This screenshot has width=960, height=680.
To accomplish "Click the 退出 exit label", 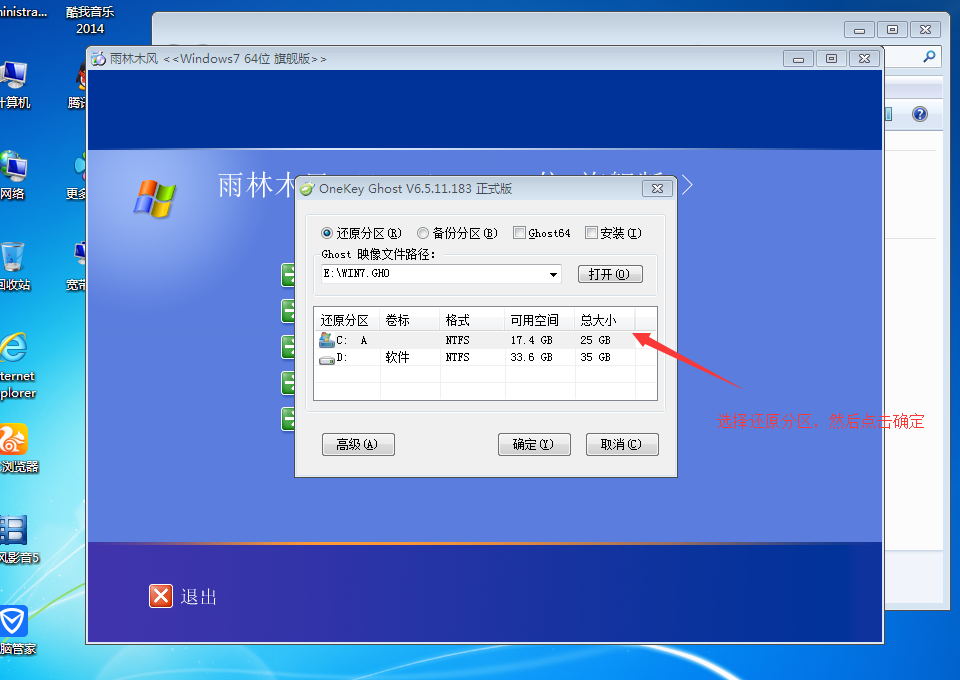I will 198,597.
